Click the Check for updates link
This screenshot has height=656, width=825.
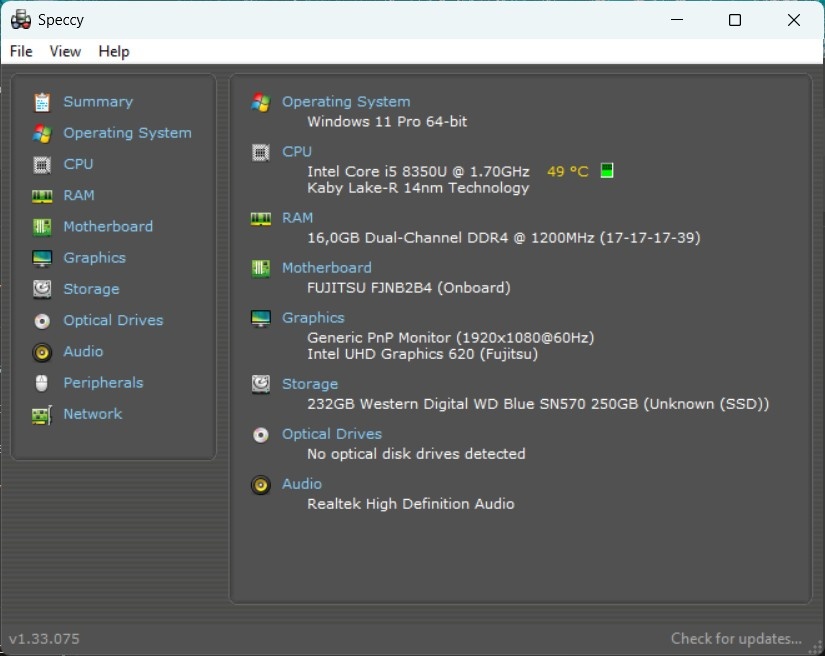(x=735, y=638)
